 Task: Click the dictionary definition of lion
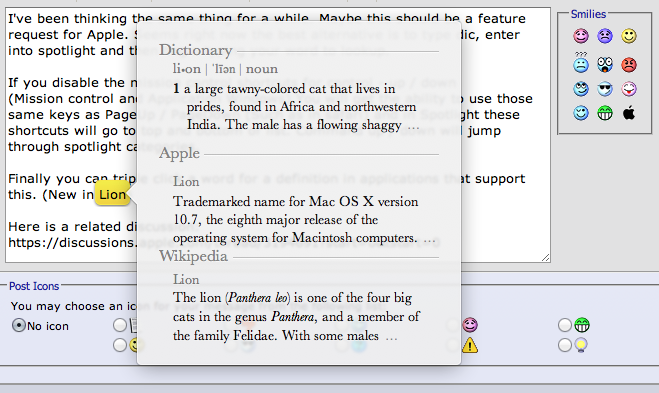pyautogui.click(x=296, y=107)
